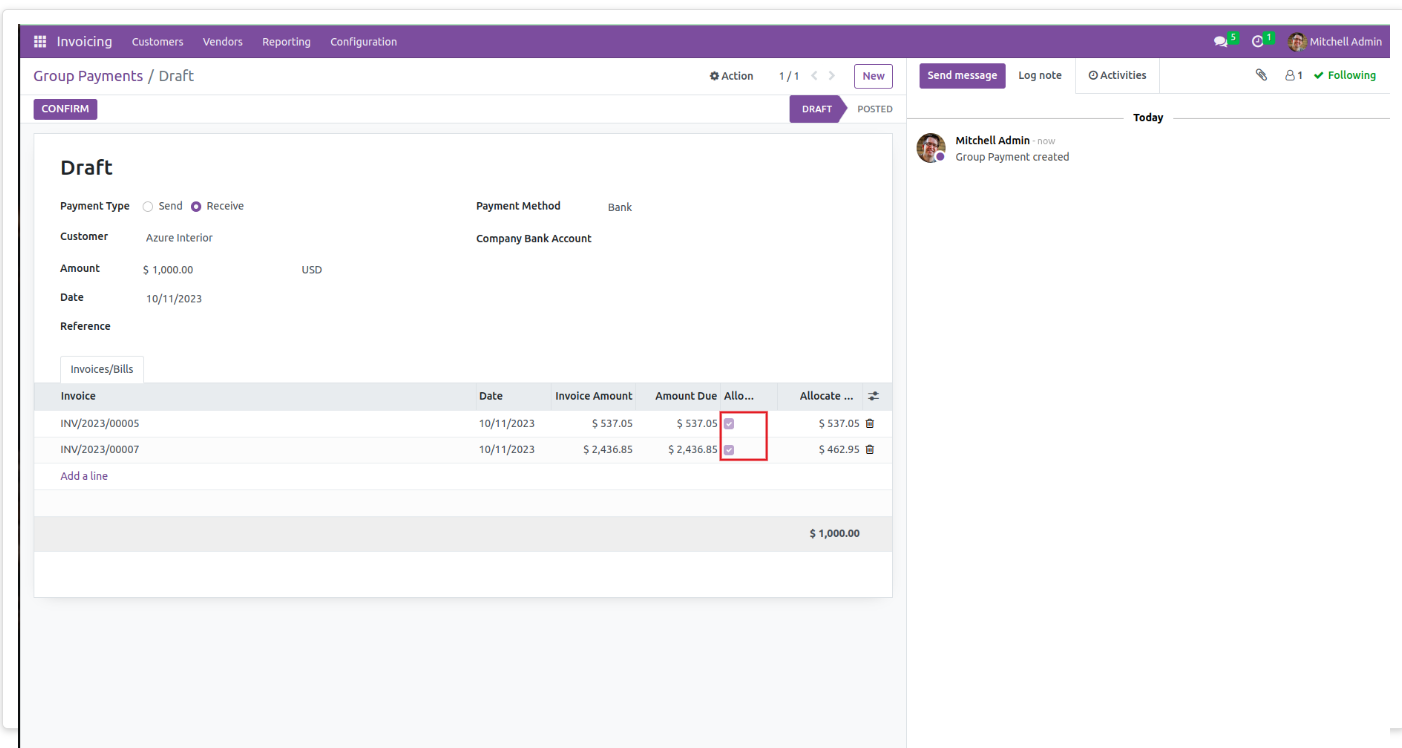The width and height of the screenshot is (1402, 748).
Task: Open the Configuration menu
Action: tap(364, 42)
